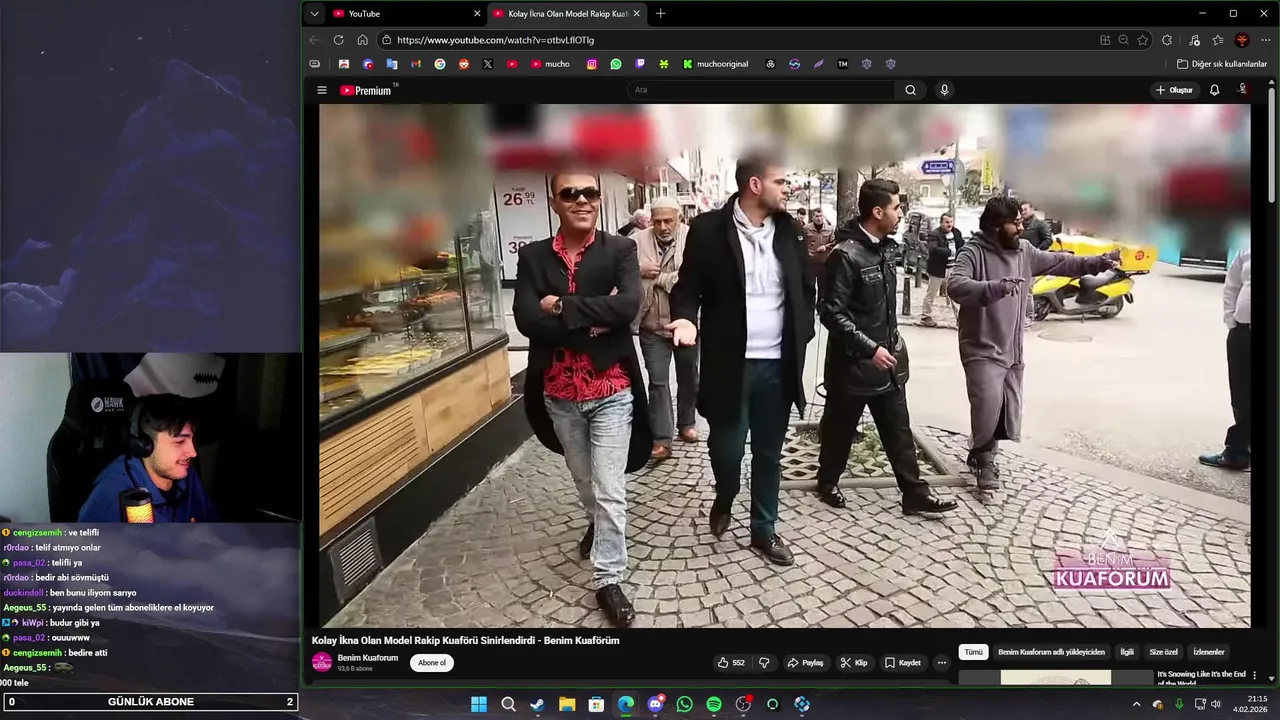Select the İlgili filter chip

[x=1127, y=652]
